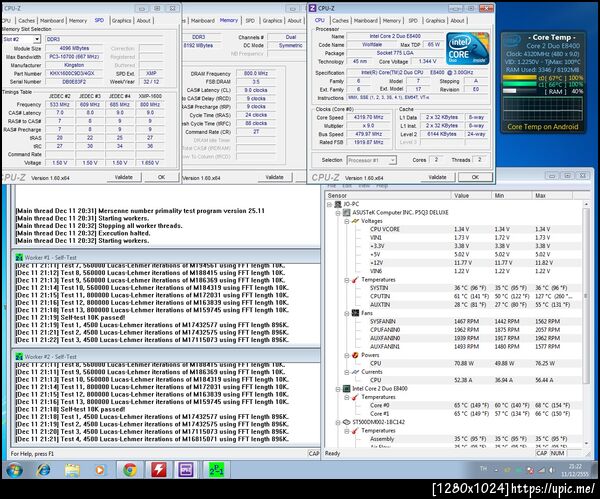Viewport: 600px width, 499px height.
Task: Open Mainboard tab in the CPU-Z CPU window
Action: 365,21
